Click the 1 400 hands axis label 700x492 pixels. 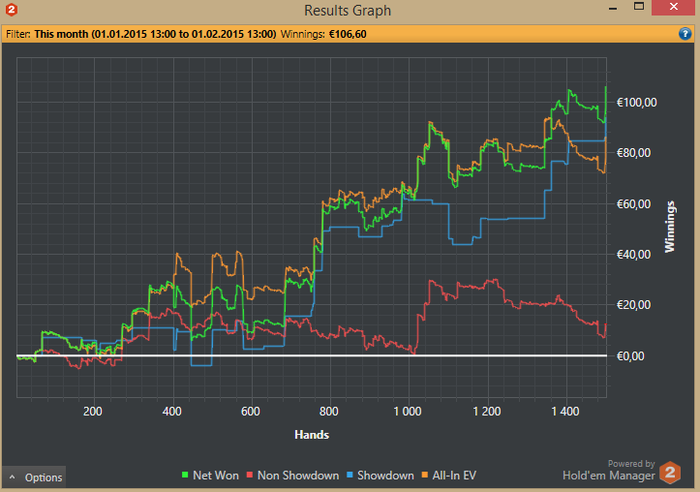point(565,411)
